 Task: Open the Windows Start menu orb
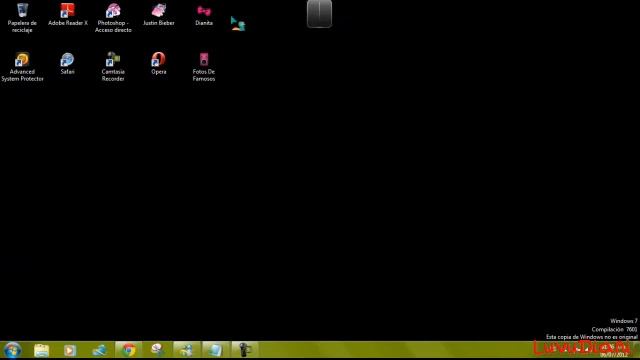coord(12,350)
